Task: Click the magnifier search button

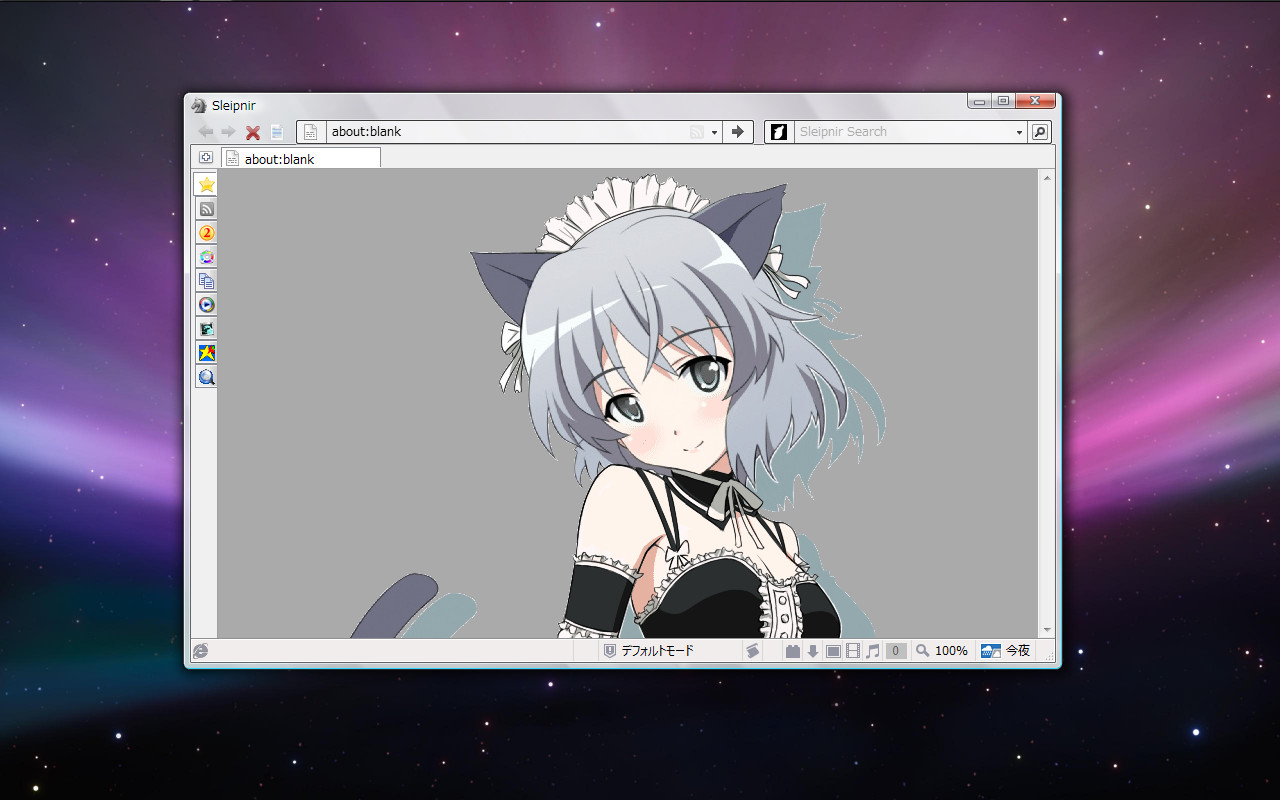Action: point(1040,132)
